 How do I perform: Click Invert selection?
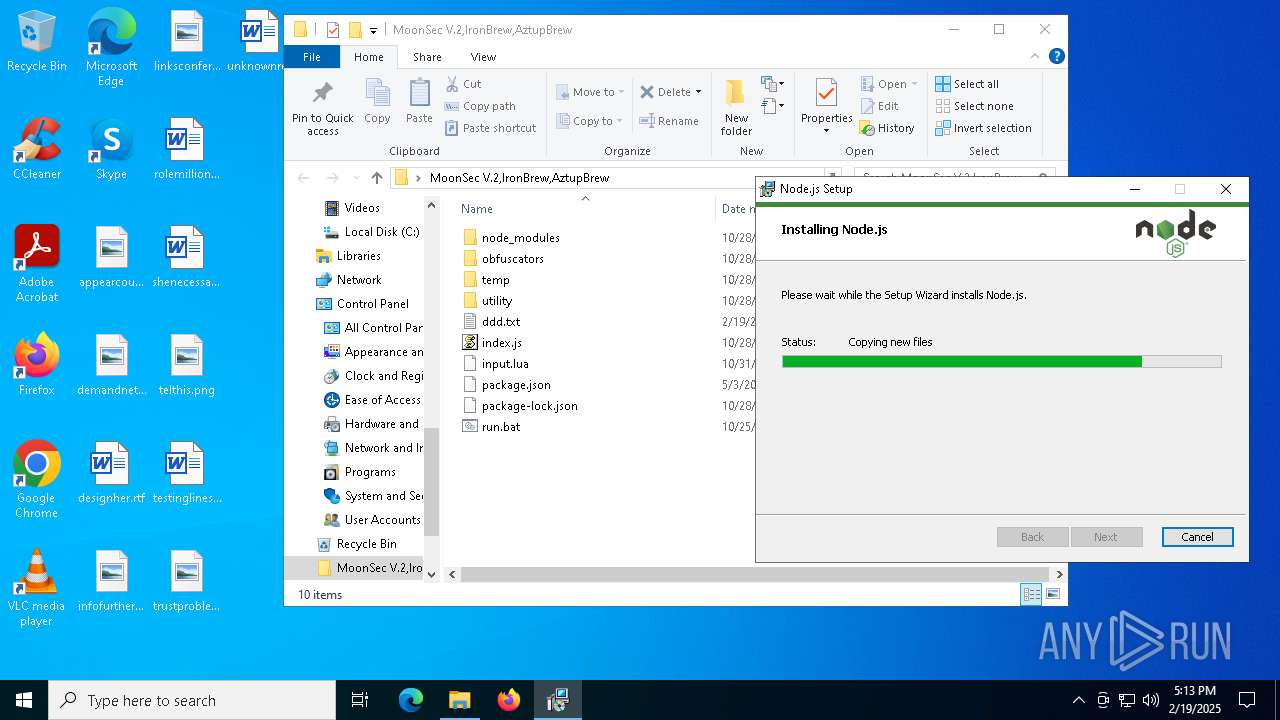tap(983, 128)
